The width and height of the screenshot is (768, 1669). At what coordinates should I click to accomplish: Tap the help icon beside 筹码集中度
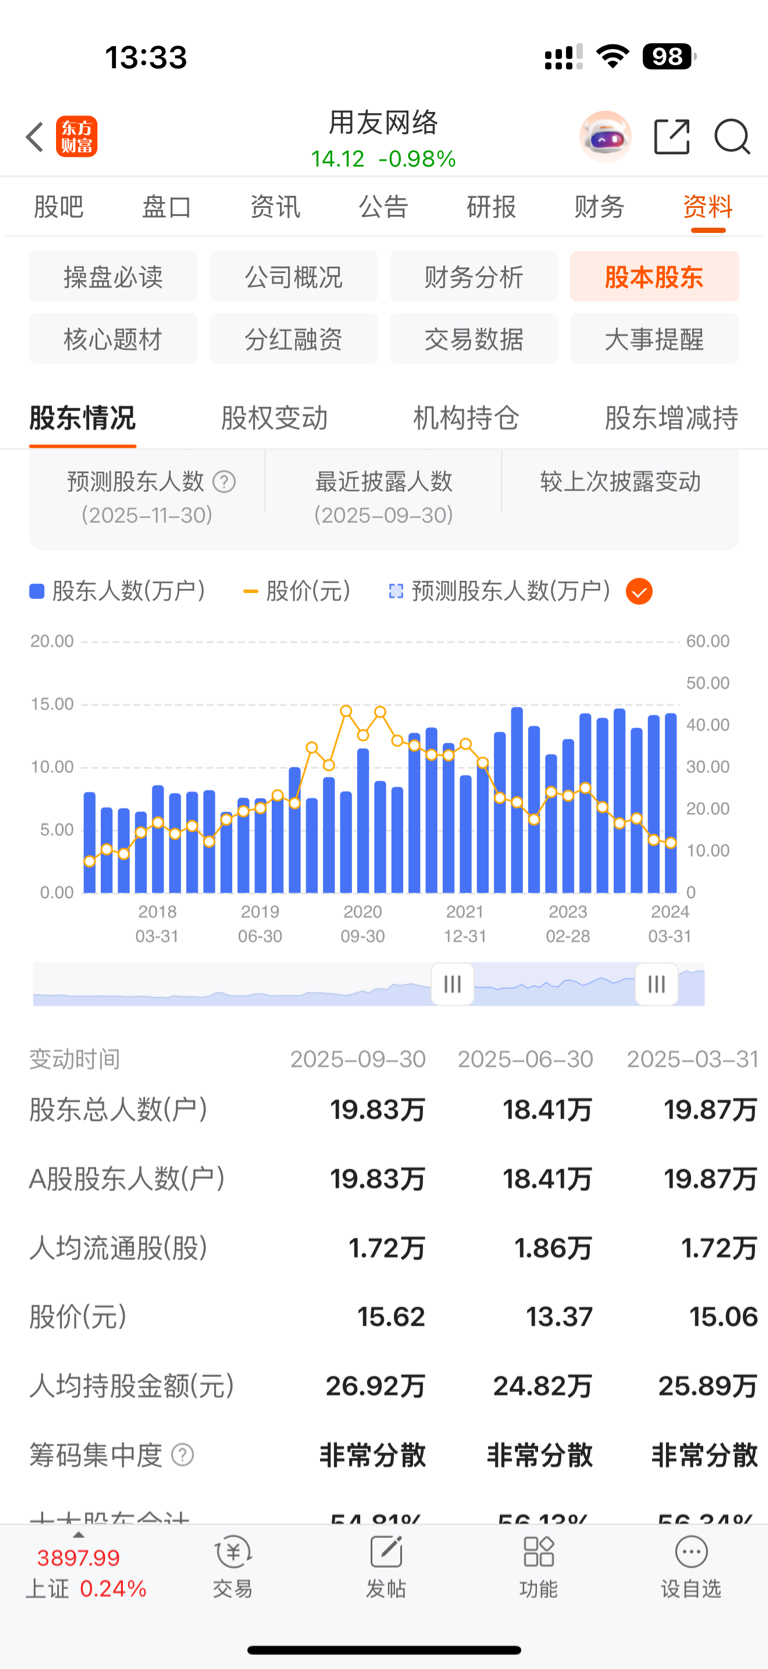pyautogui.click(x=182, y=1455)
